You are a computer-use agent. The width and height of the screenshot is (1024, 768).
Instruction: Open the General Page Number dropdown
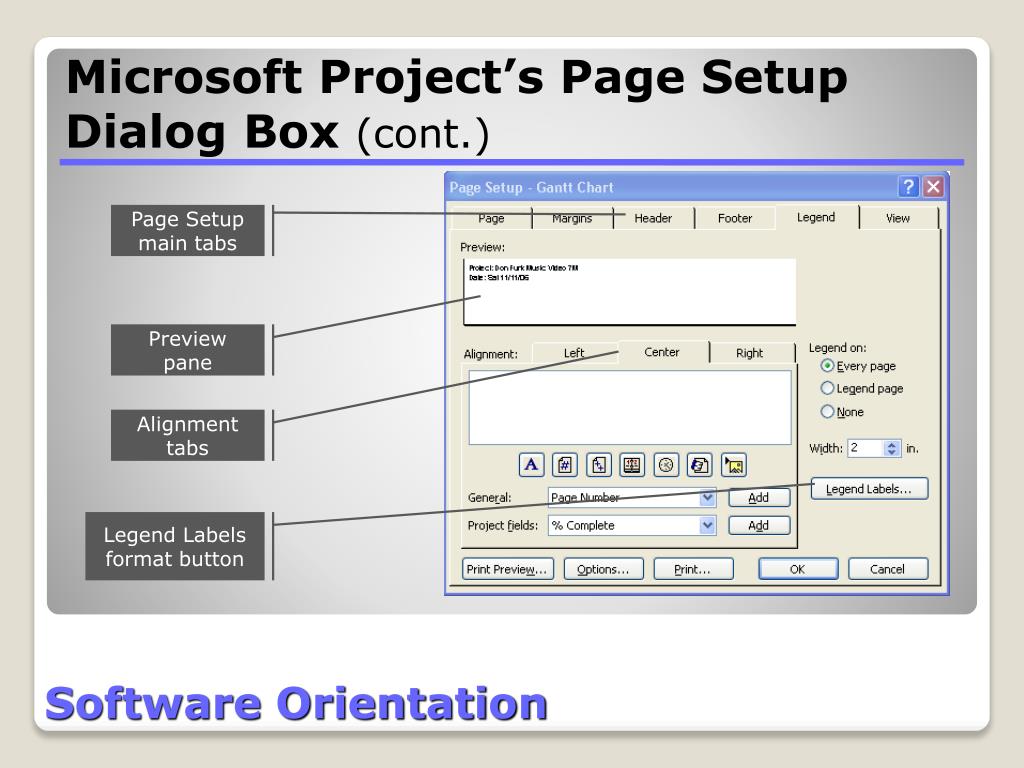707,498
